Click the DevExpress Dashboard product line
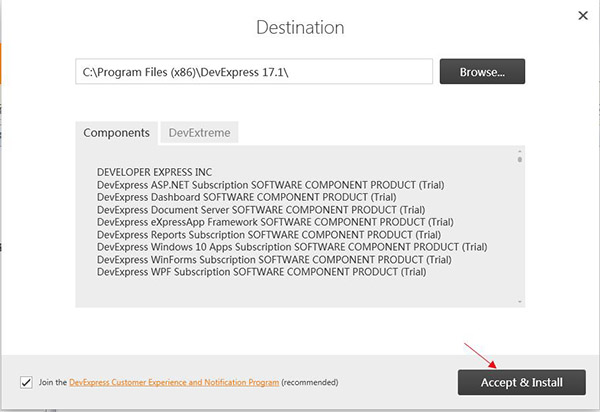This screenshot has width=600, height=412. click(x=246, y=197)
